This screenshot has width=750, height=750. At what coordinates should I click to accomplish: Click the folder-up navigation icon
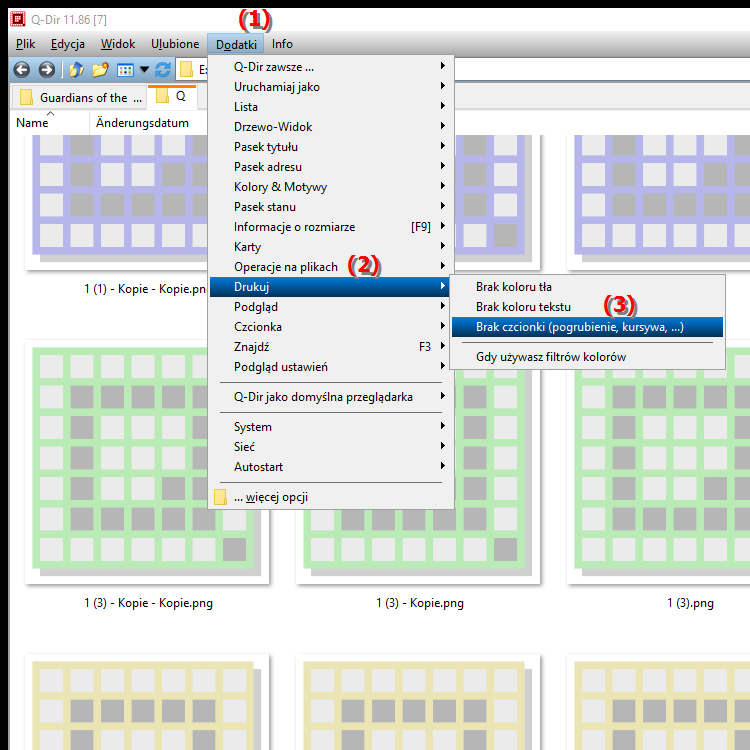(x=77, y=70)
